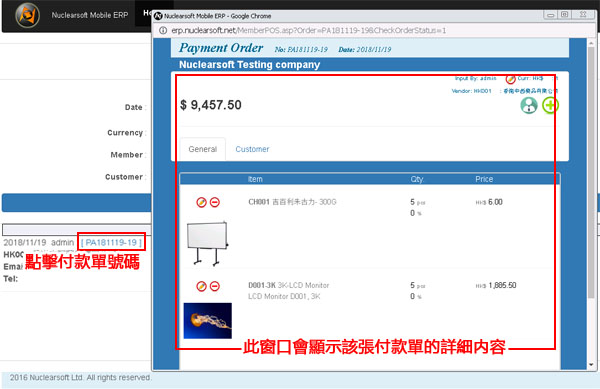Click the site info icon in address bar

point(163,30)
